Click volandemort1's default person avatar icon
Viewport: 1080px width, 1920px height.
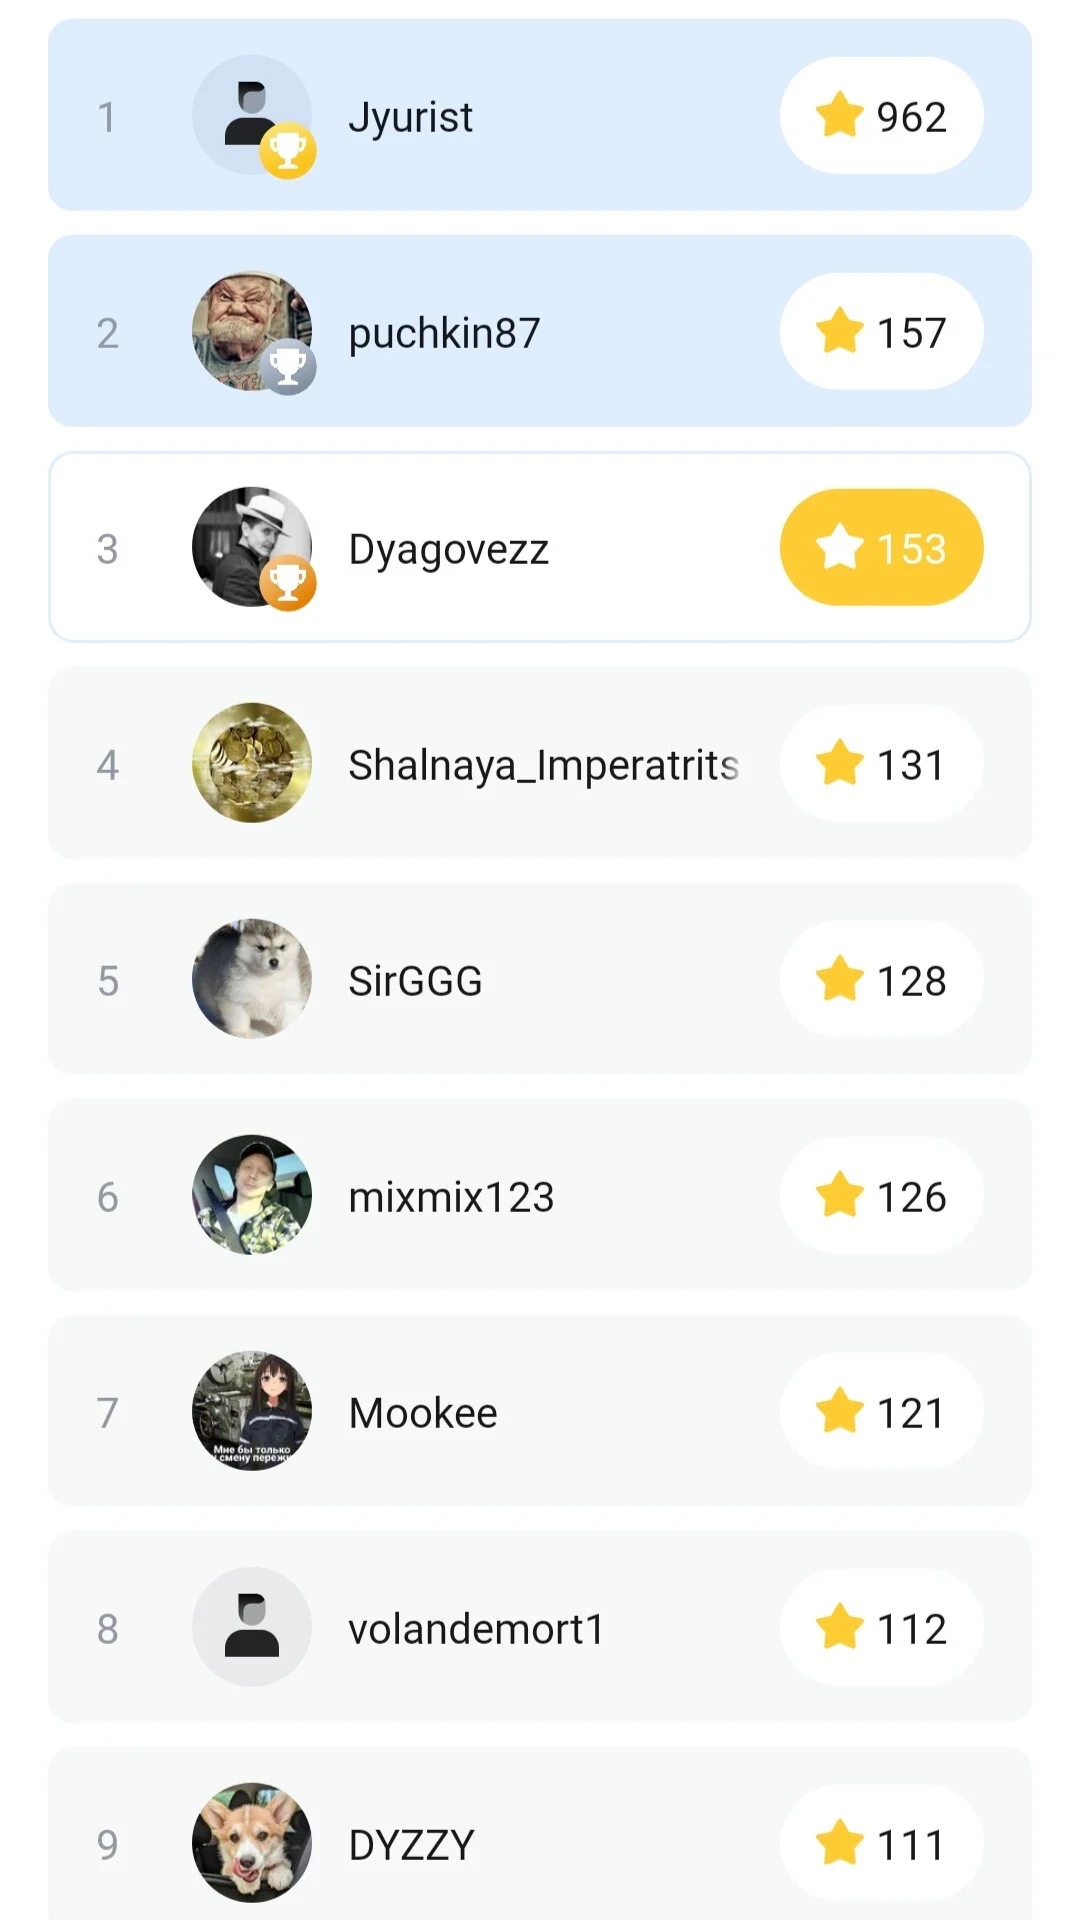pyautogui.click(x=252, y=1627)
